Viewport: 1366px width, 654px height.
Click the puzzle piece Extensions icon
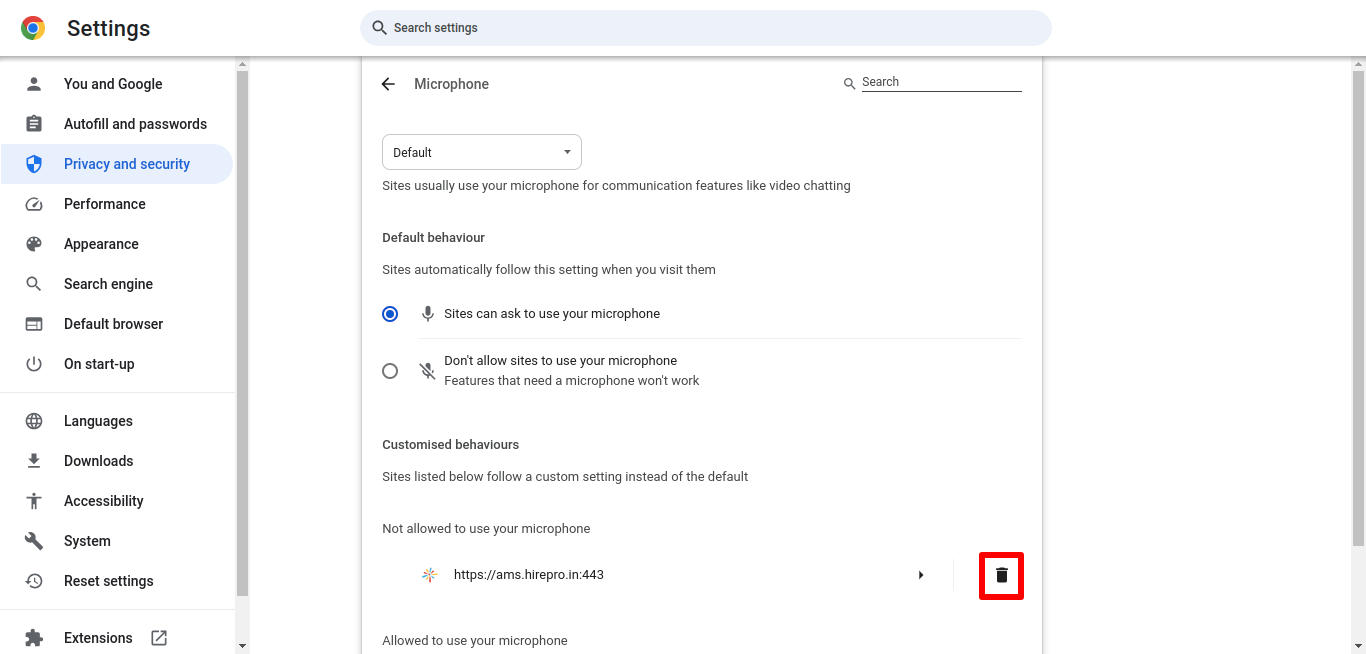point(34,638)
